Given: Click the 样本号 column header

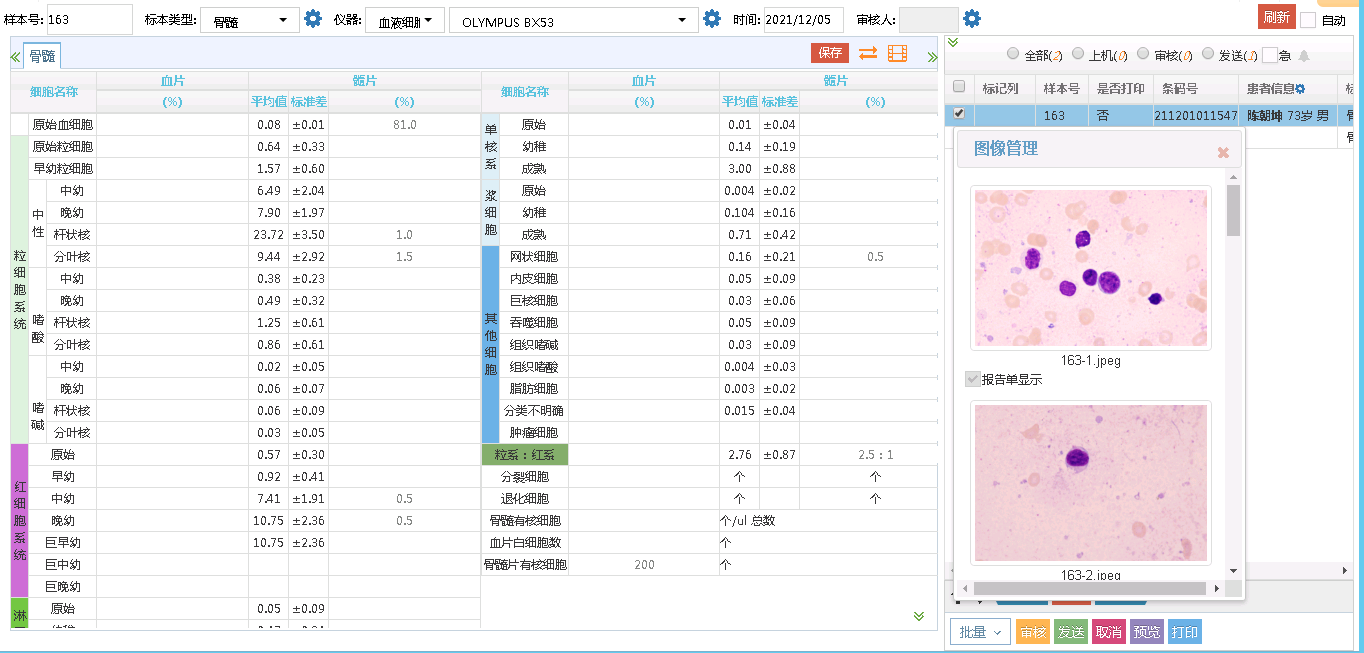Looking at the screenshot, I should point(1061,88).
